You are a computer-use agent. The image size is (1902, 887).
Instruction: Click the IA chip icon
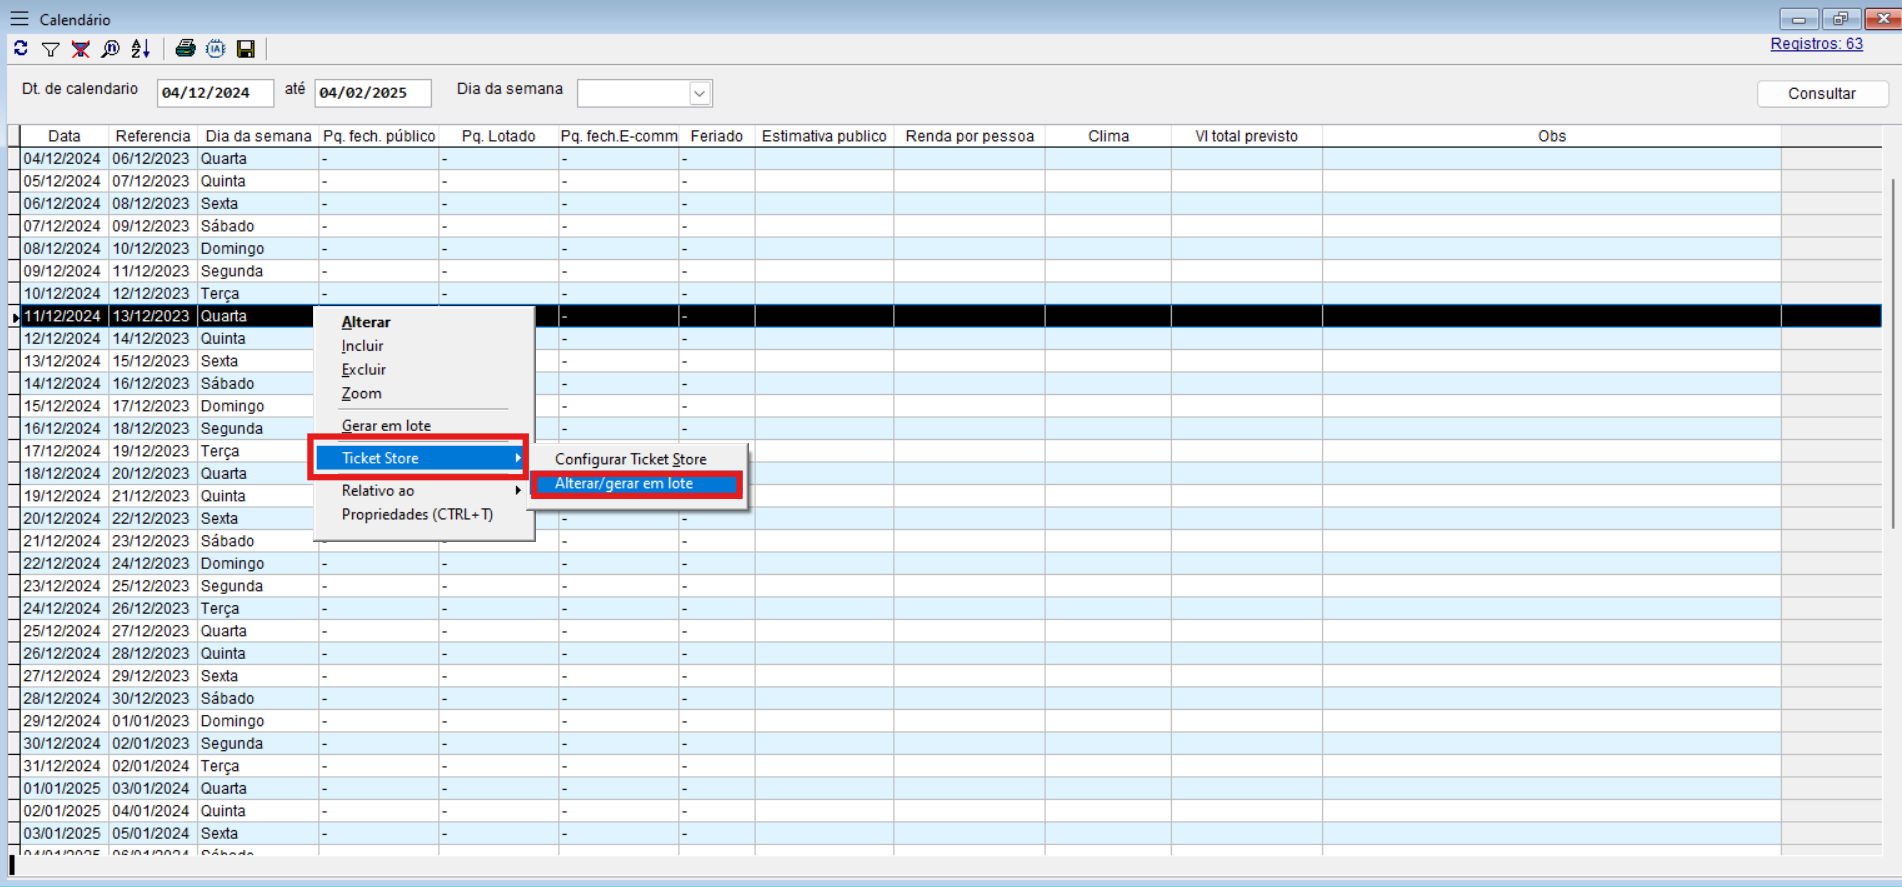click(x=215, y=48)
